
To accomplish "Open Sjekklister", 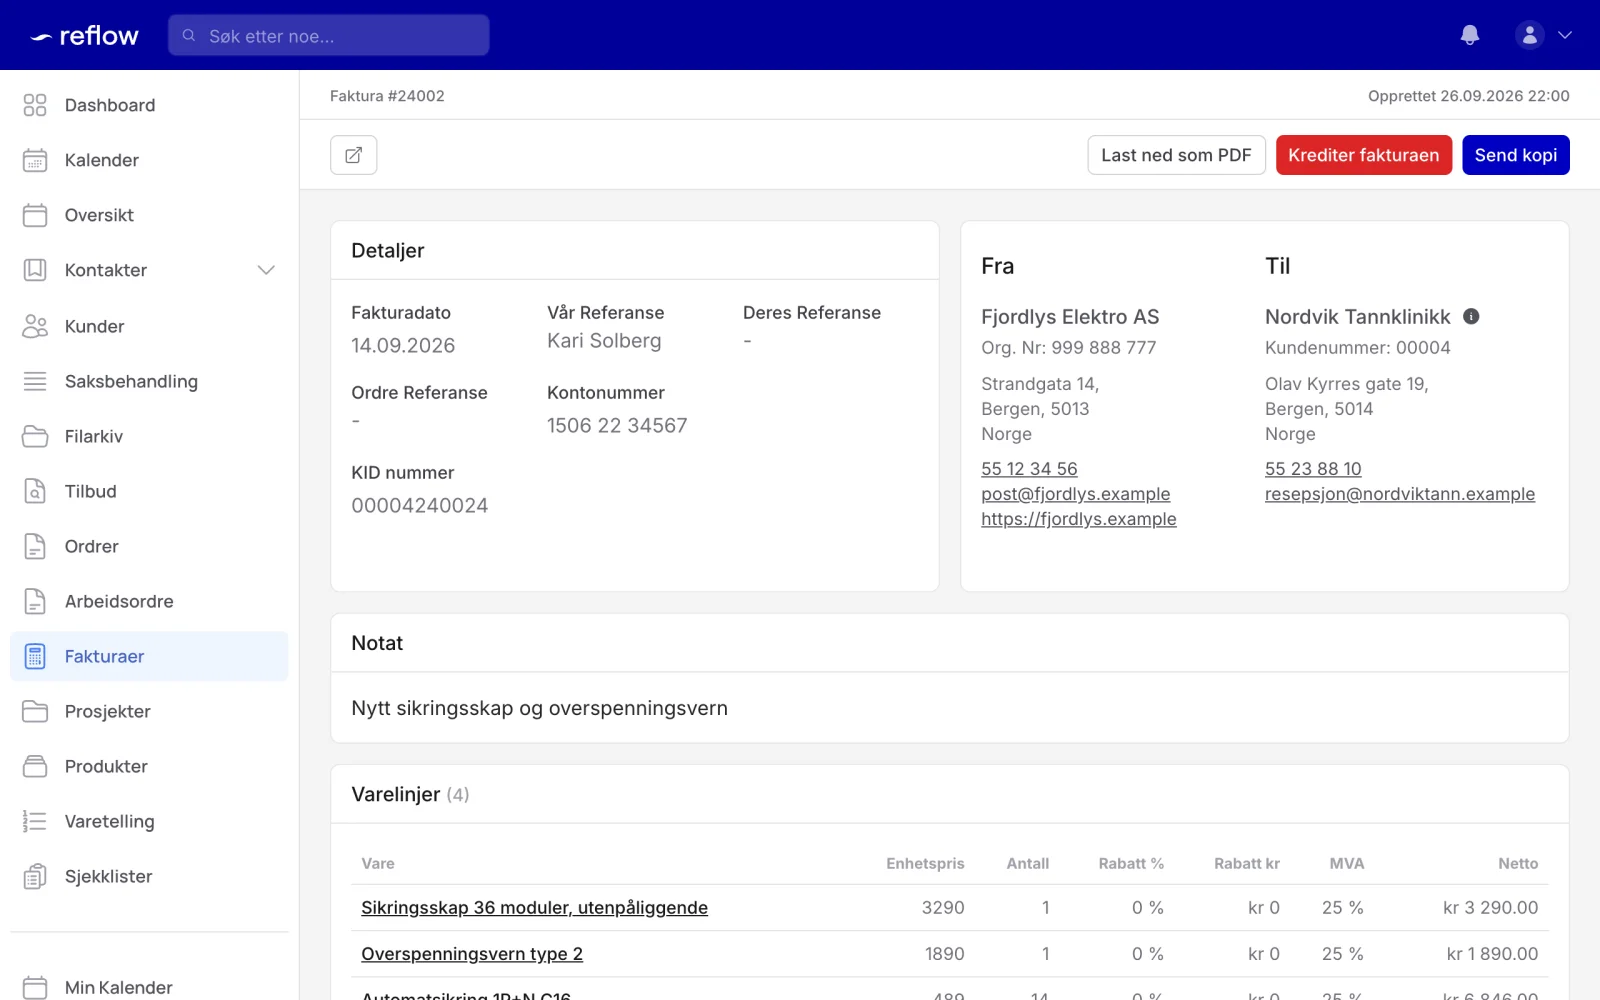I will [149, 876].
